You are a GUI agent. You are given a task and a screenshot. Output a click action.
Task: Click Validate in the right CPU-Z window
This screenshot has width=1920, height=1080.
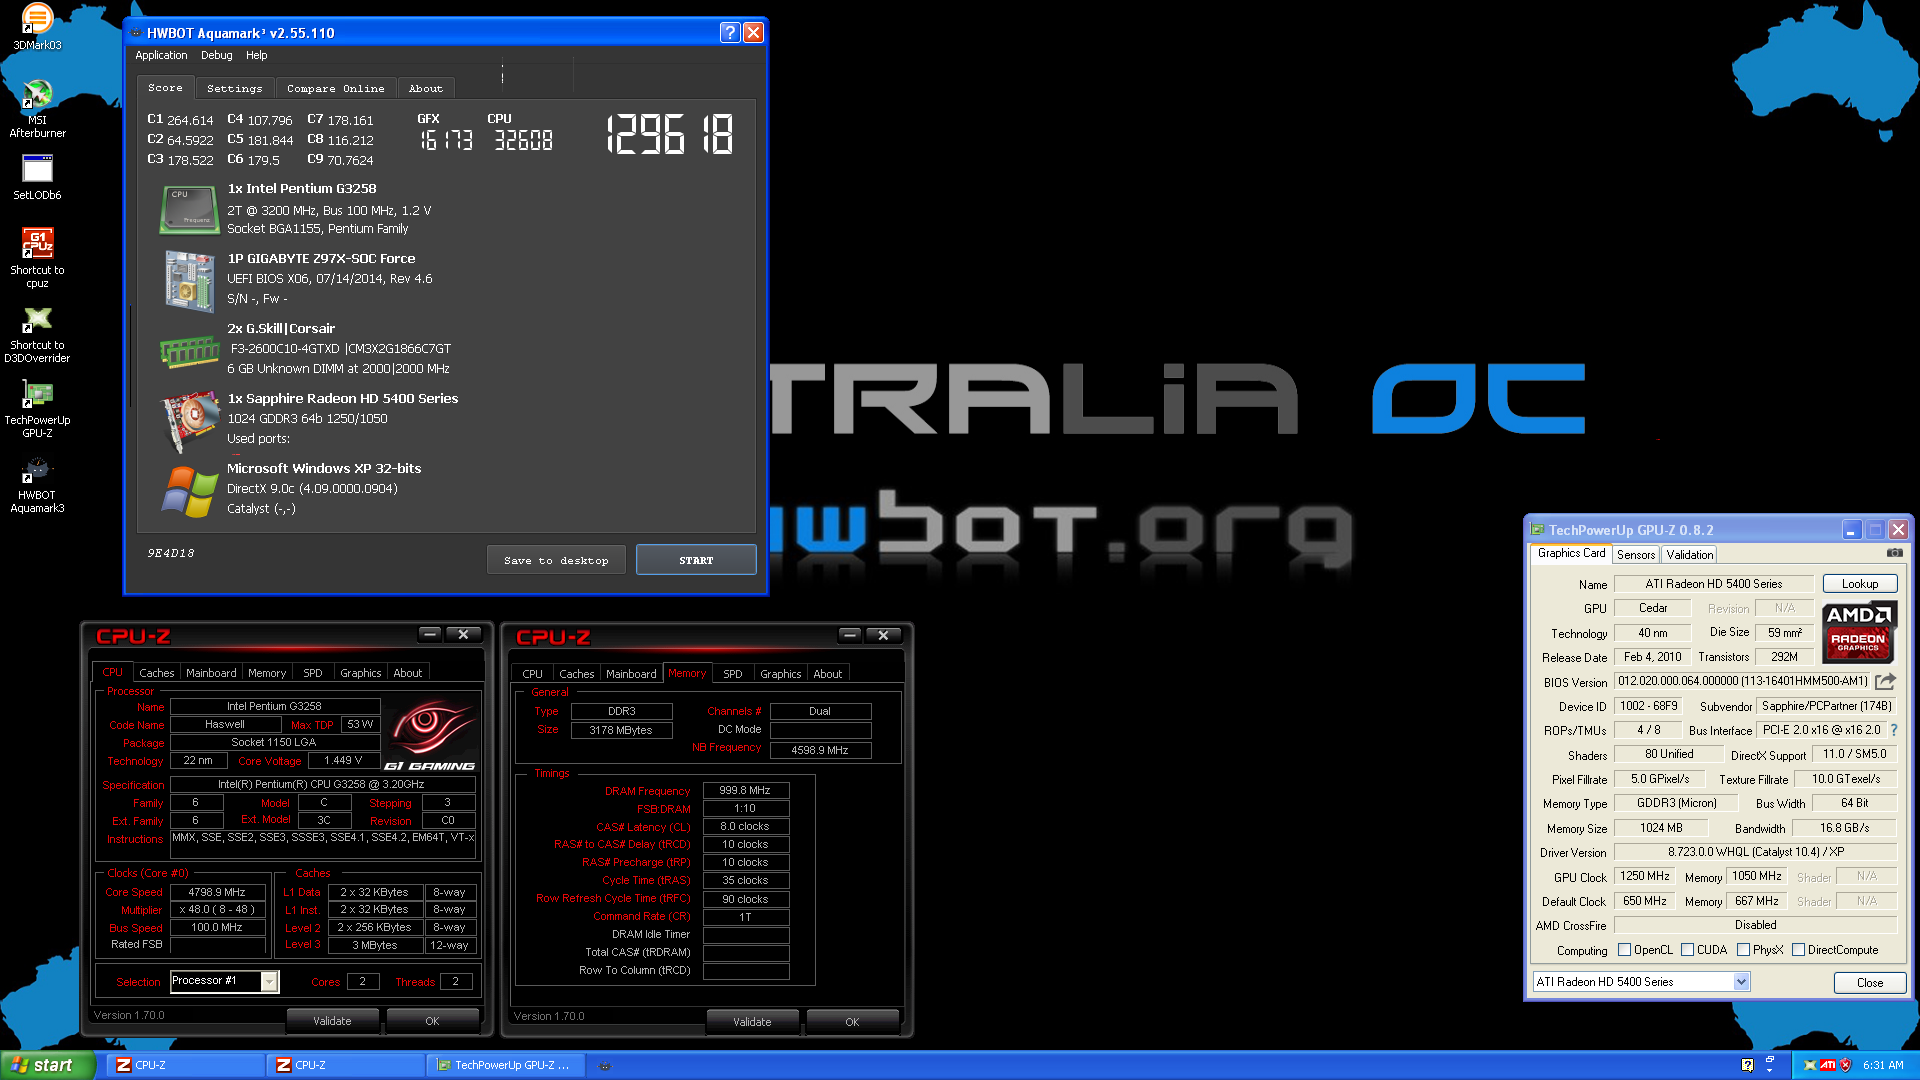click(752, 1022)
